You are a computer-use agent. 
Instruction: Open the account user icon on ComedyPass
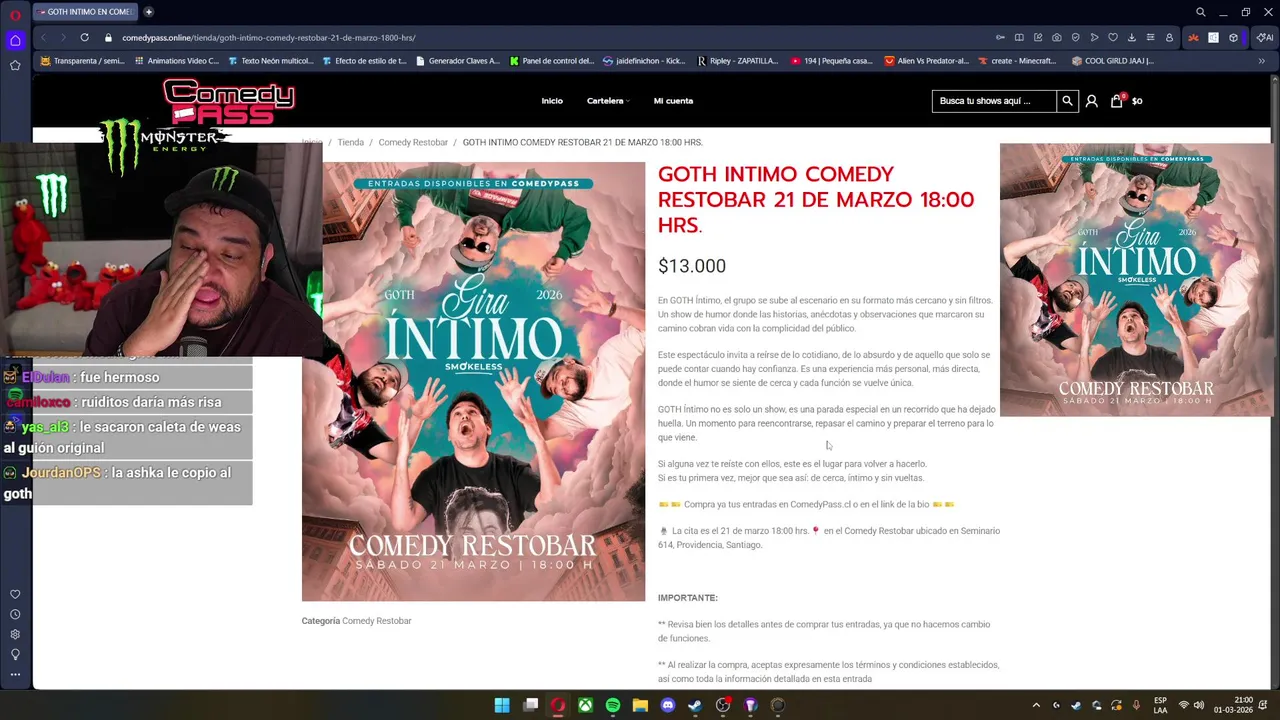1091,101
